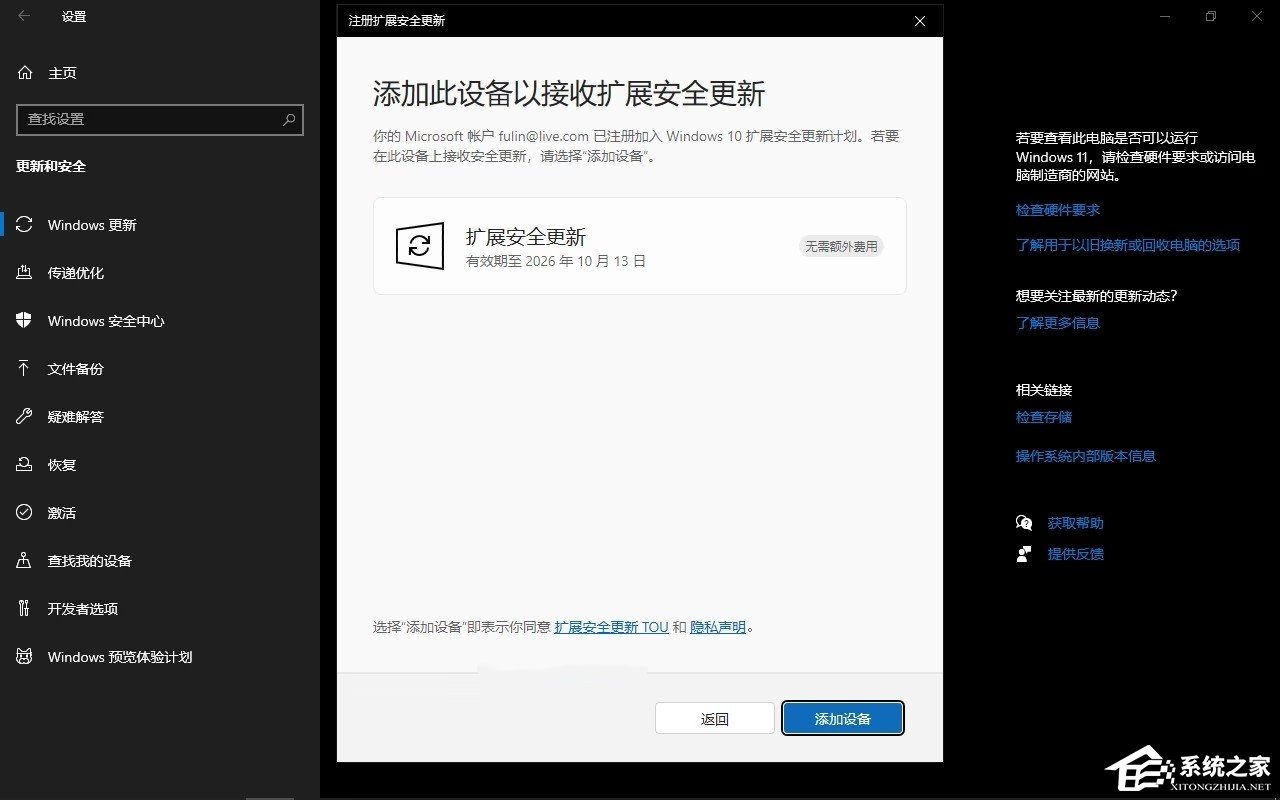Click the 文件备份 icon
This screenshot has height=800, width=1280.
click(x=24, y=368)
